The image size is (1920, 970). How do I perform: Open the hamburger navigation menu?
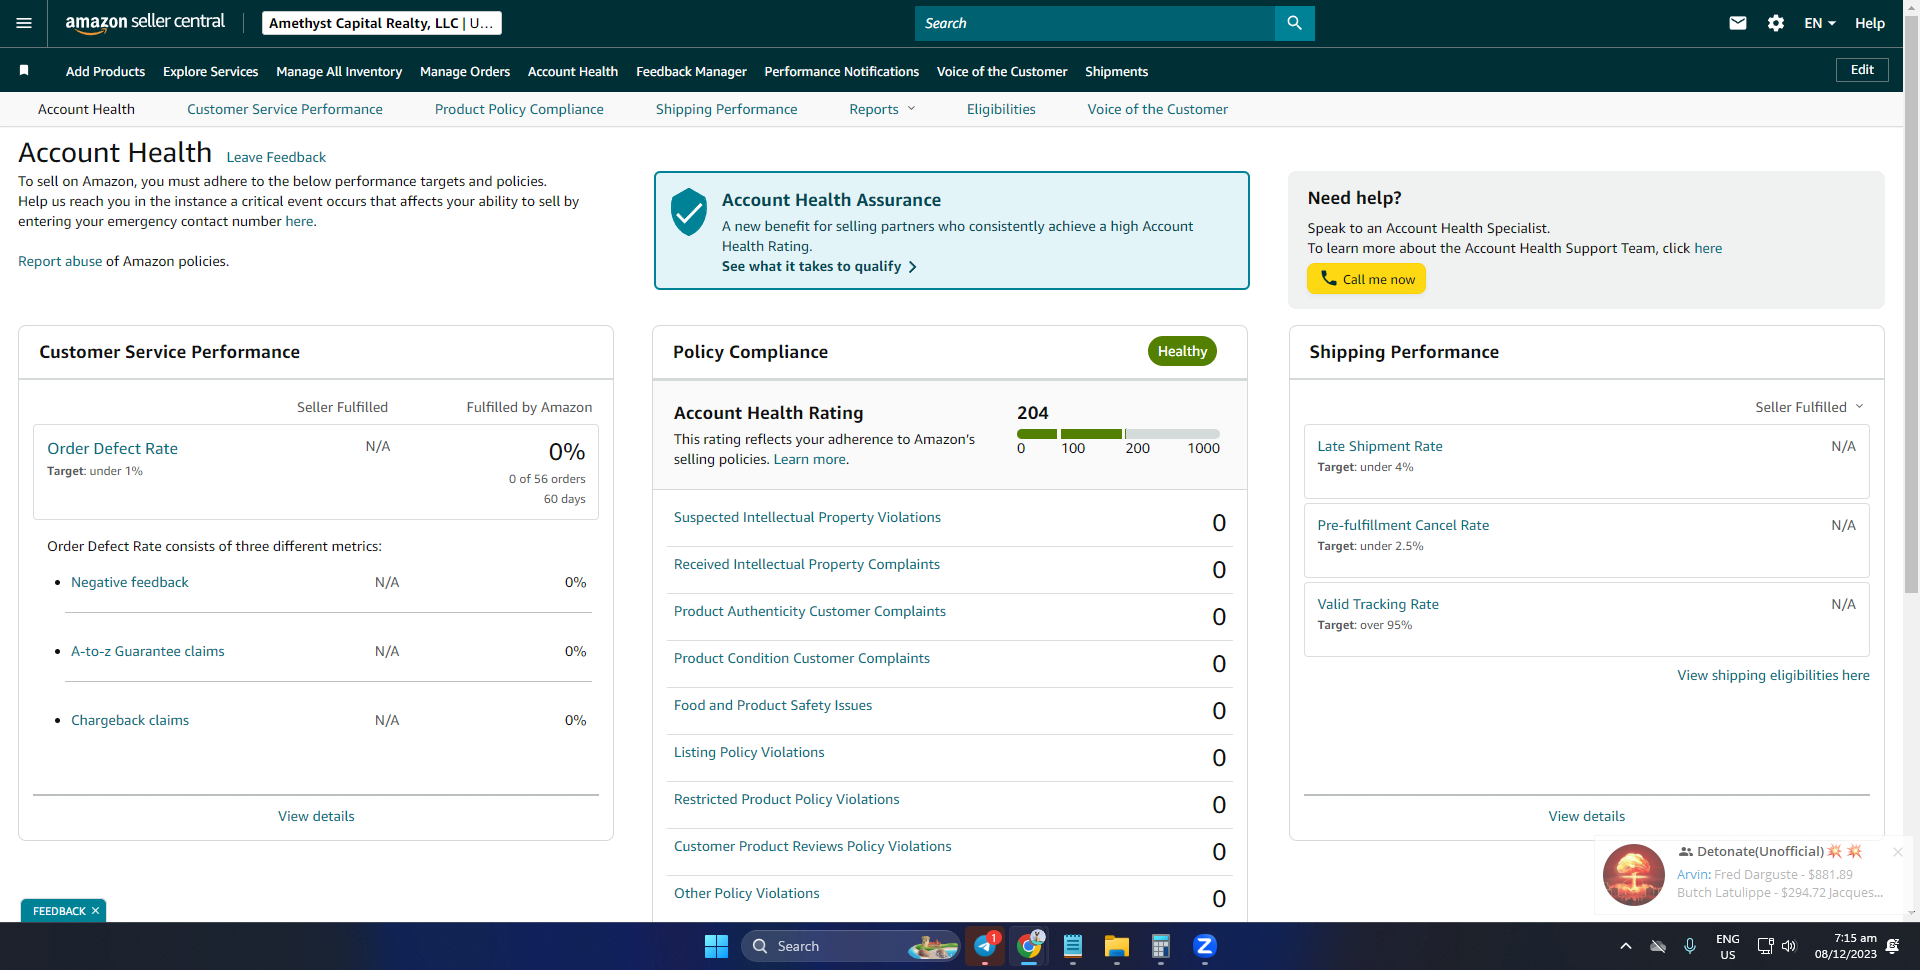coord(24,23)
